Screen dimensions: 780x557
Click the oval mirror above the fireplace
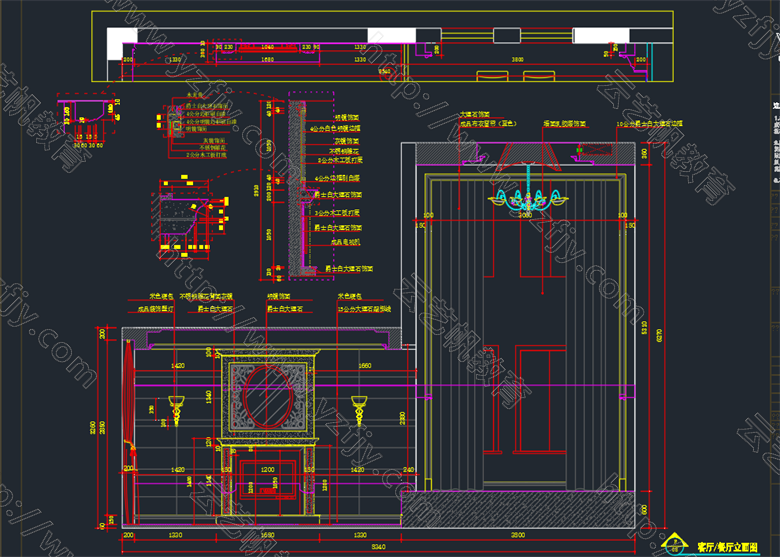(267, 399)
